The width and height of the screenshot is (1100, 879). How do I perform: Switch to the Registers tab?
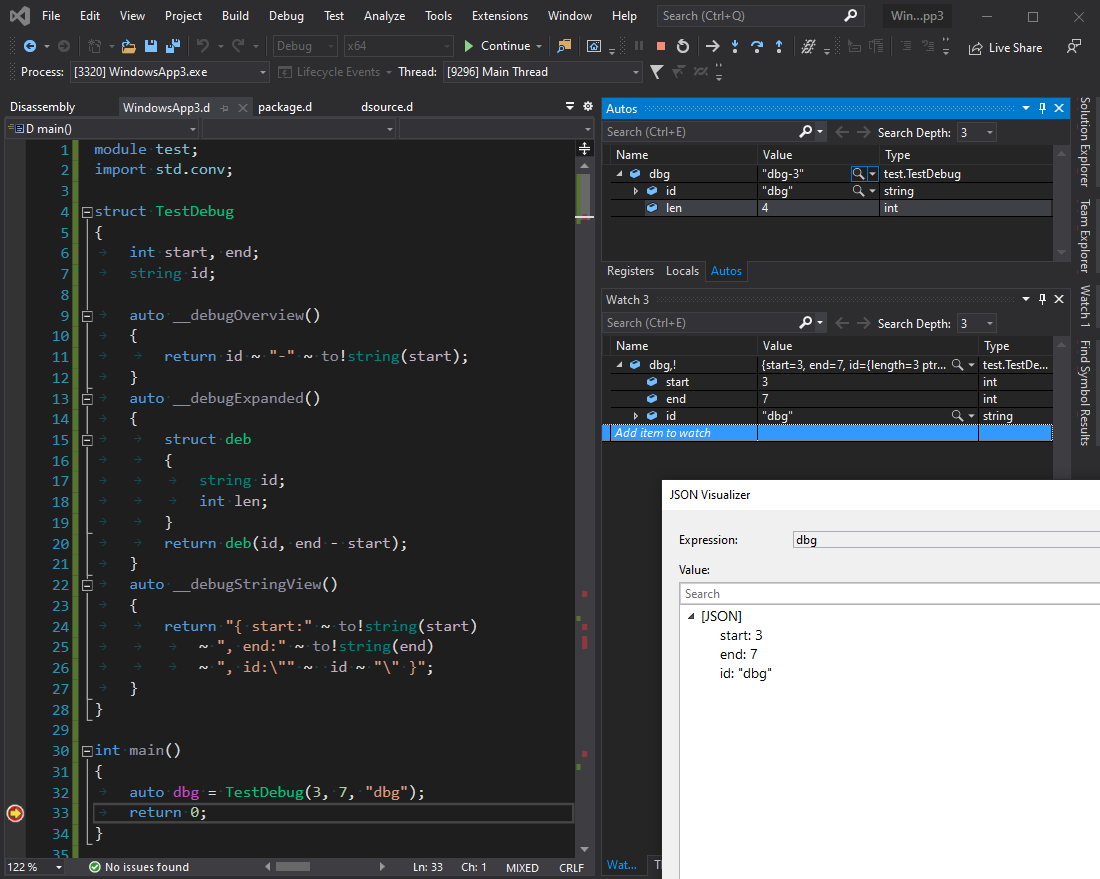click(630, 271)
